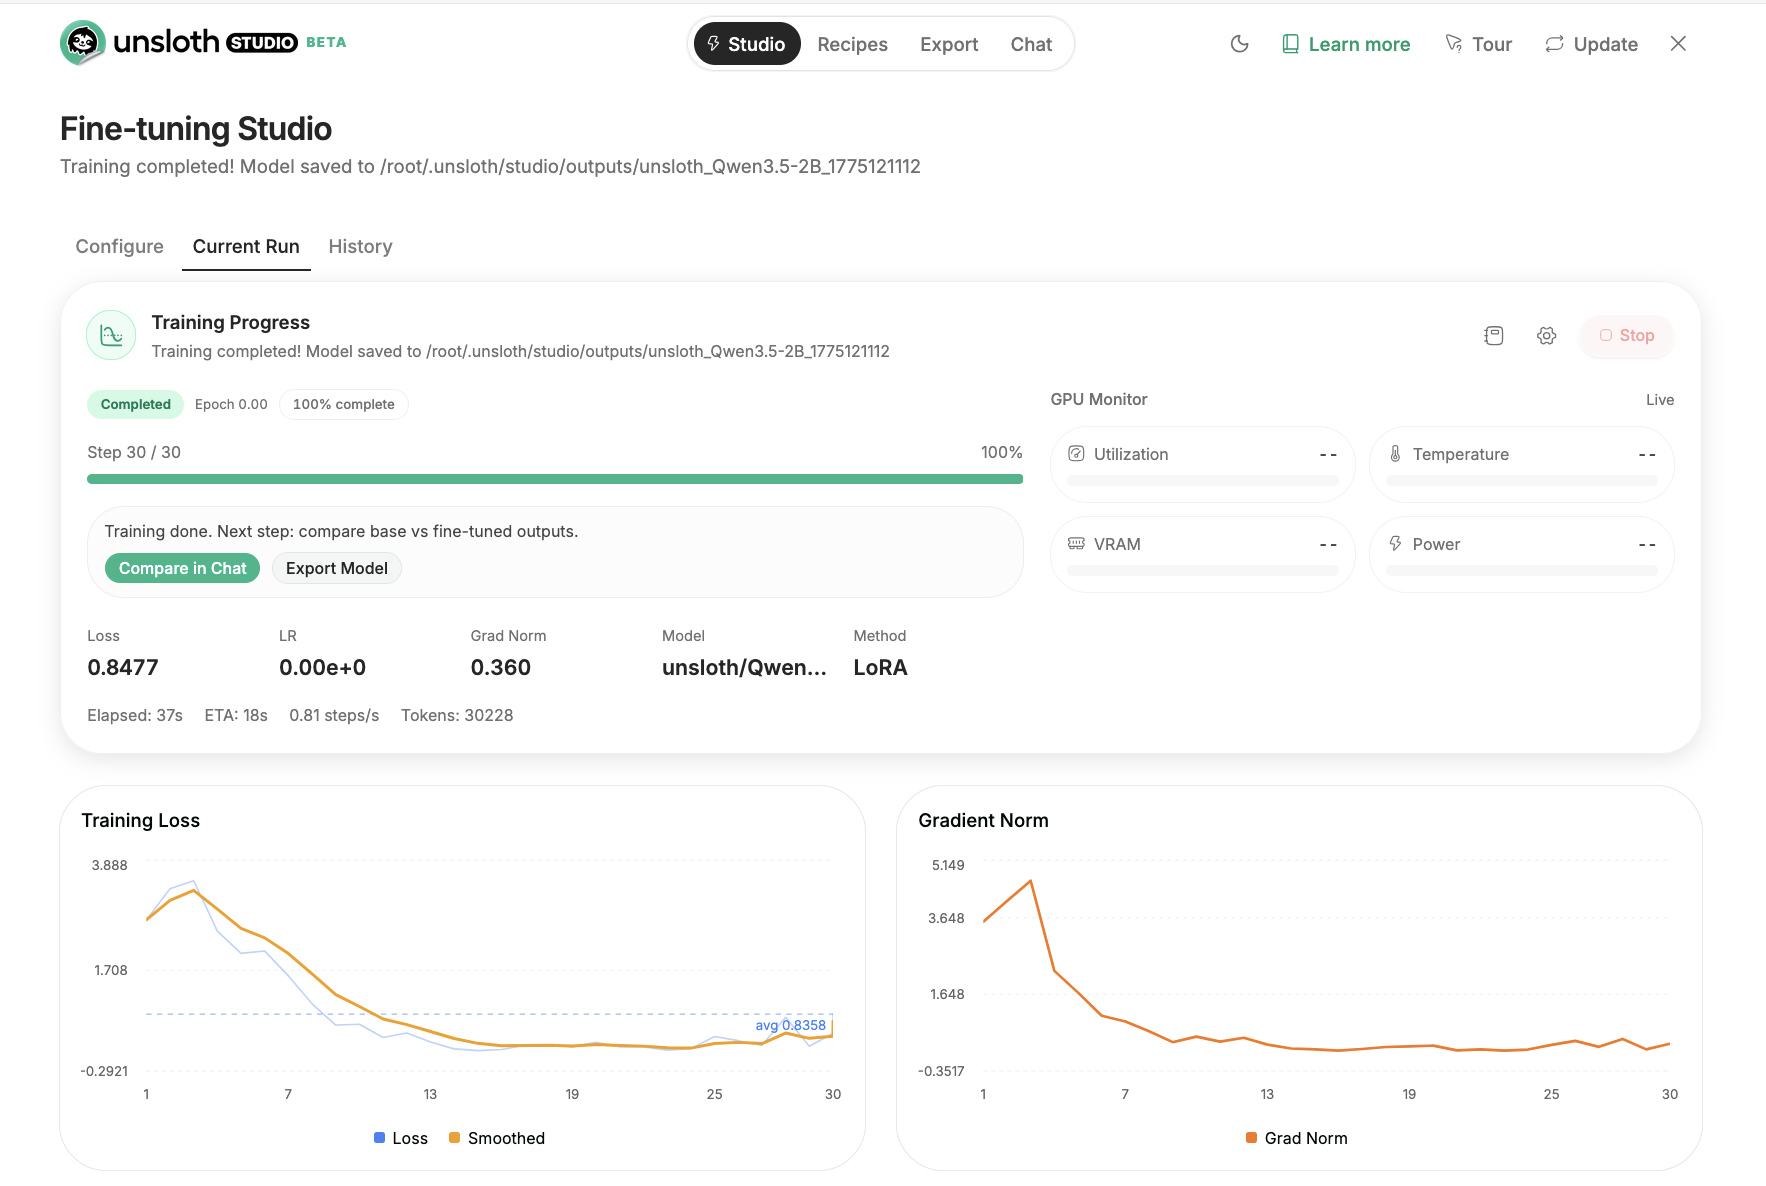Click the VRAM memory icon

pos(1076,544)
